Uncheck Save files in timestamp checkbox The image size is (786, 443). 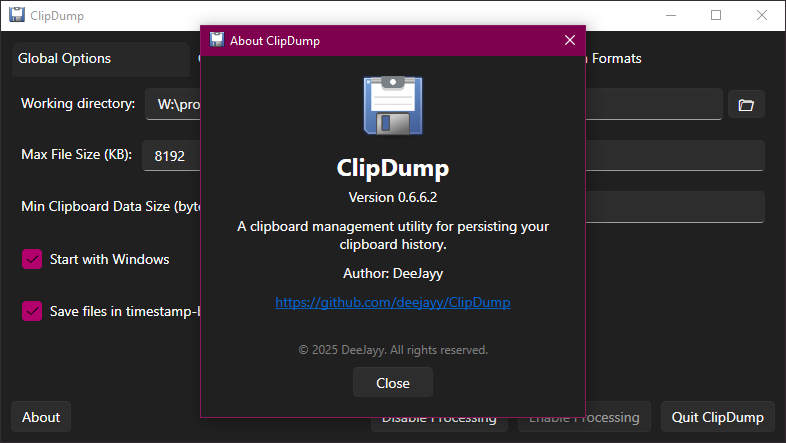coord(32,311)
